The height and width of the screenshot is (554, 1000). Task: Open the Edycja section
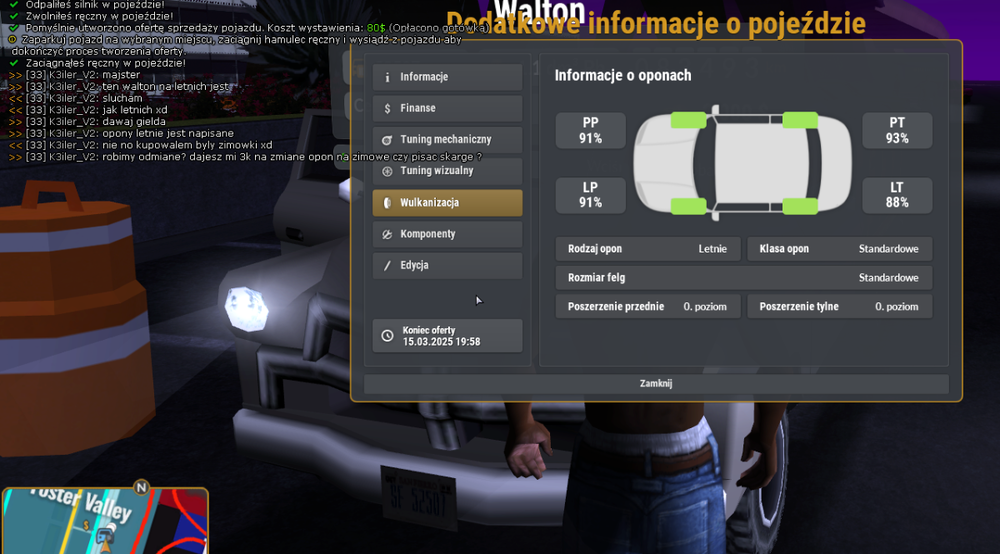click(x=447, y=265)
